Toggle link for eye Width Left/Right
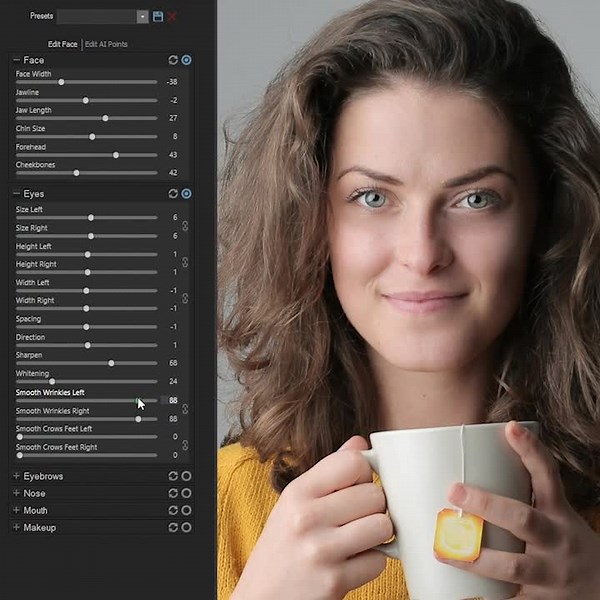Image resolution: width=600 pixels, height=600 pixels. click(185, 298)
